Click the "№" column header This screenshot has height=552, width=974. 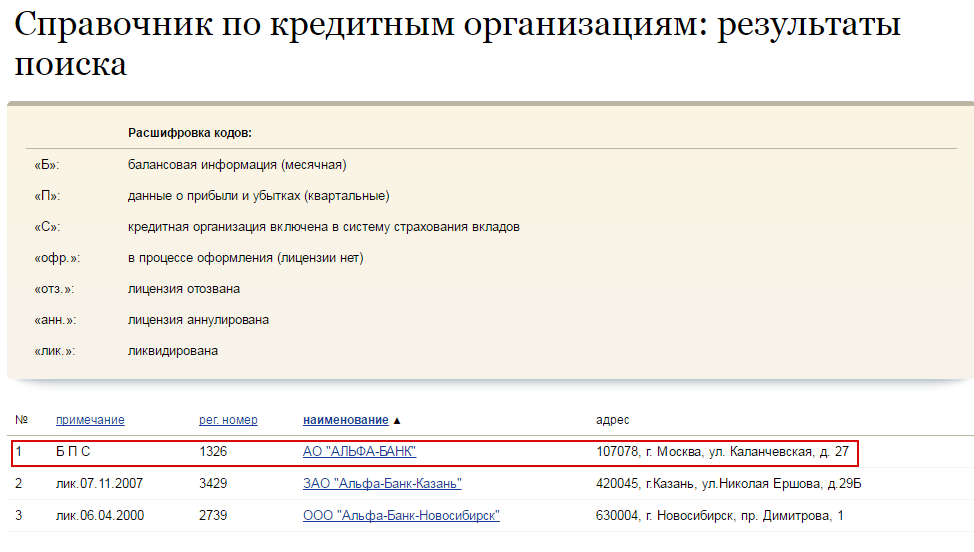pyautogui.click(x=22, y=420)
